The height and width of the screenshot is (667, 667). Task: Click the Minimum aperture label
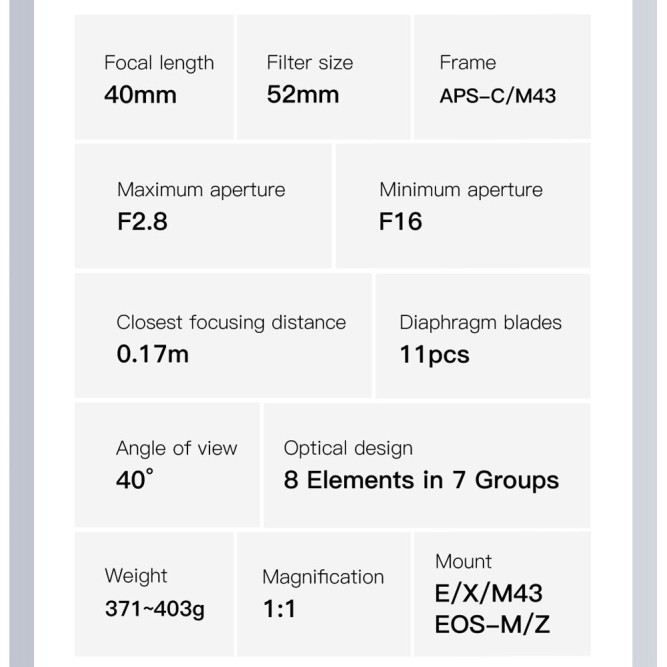click(461, 190)
